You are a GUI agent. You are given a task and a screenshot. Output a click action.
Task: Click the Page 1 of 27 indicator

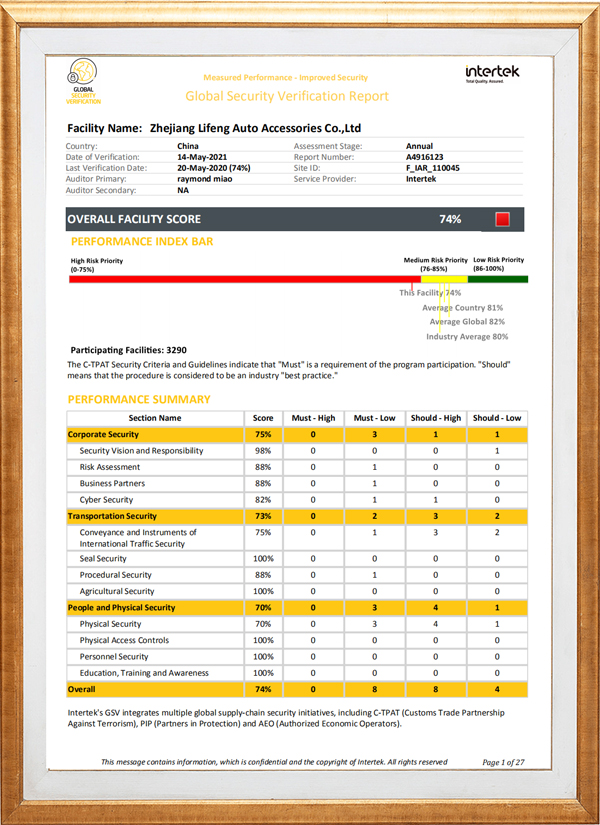tap(503, 762)
